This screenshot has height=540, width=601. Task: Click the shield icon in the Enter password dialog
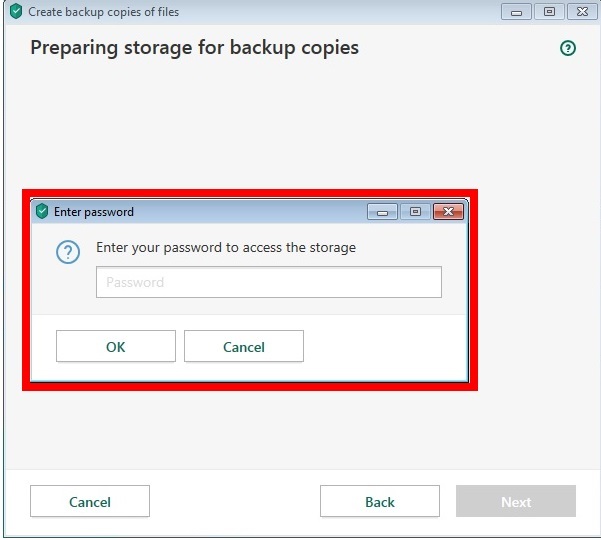[x=42, y=212]
